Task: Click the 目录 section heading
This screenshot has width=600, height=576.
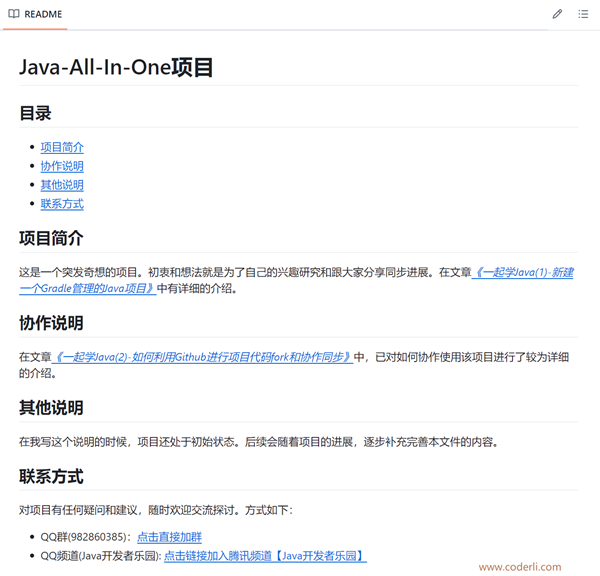Action: [35, 113]
